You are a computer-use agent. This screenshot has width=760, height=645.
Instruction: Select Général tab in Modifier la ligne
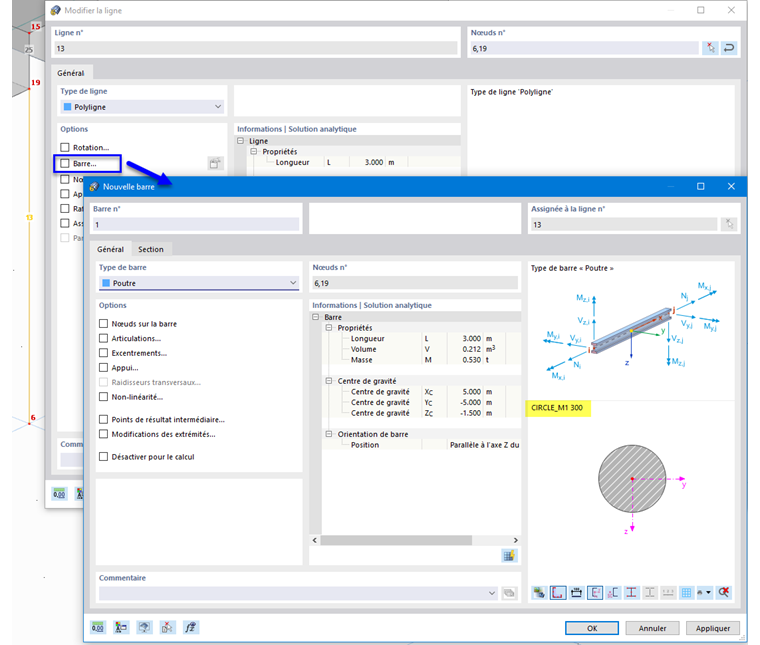(x=71, y=73)
